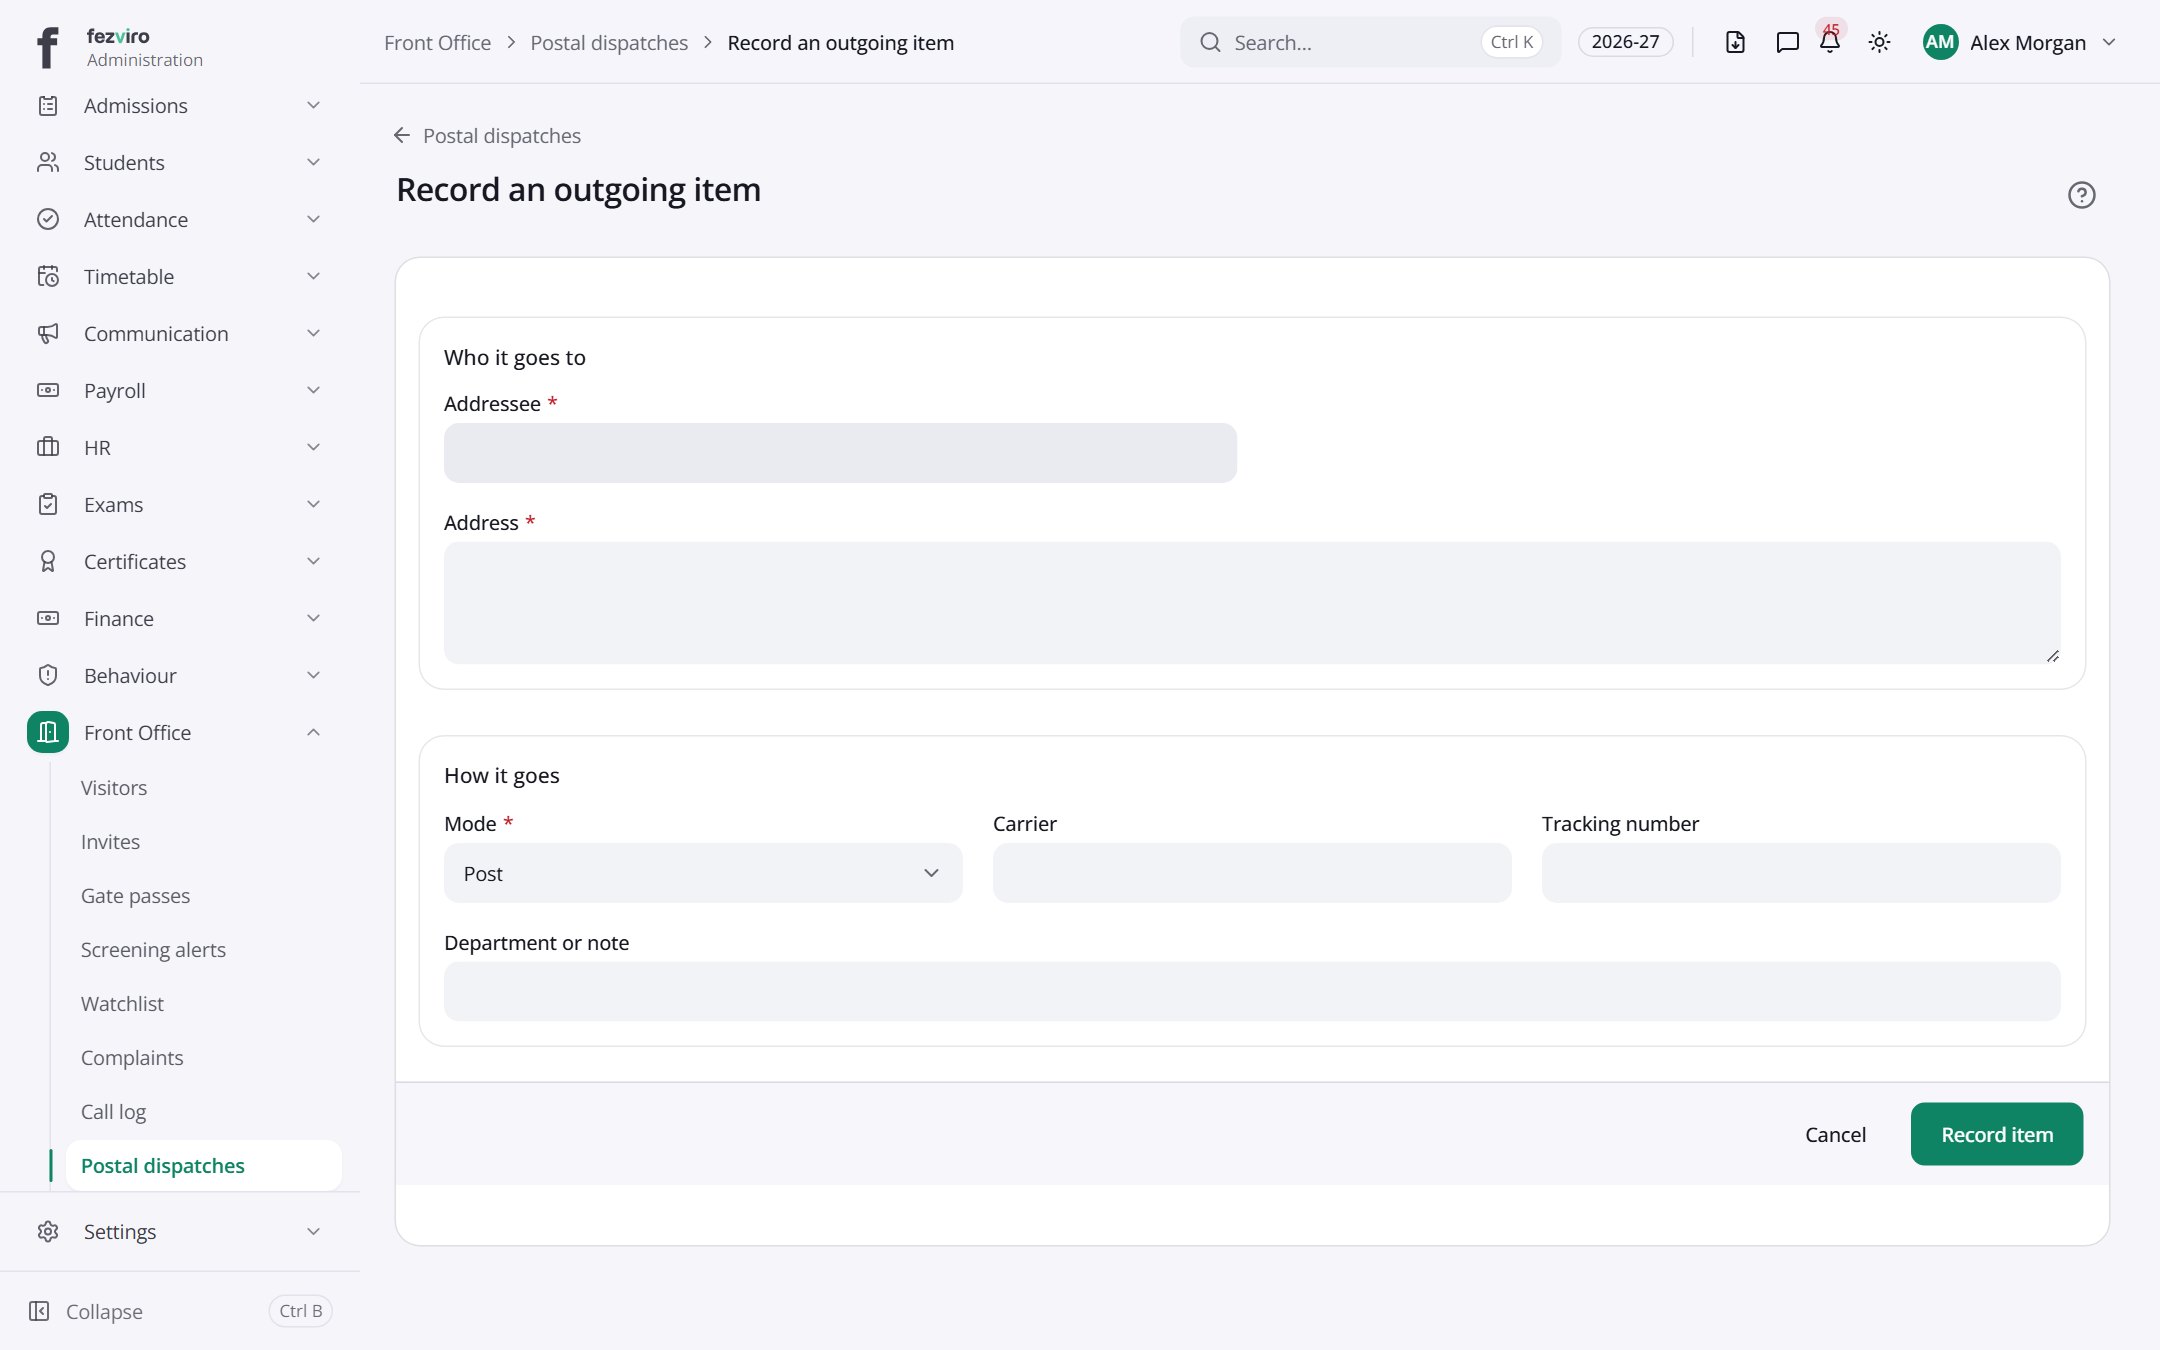Open Visitors in Front Office submenu
The height and width of the screenshot is (1350, 2160).
coord(114,787)
